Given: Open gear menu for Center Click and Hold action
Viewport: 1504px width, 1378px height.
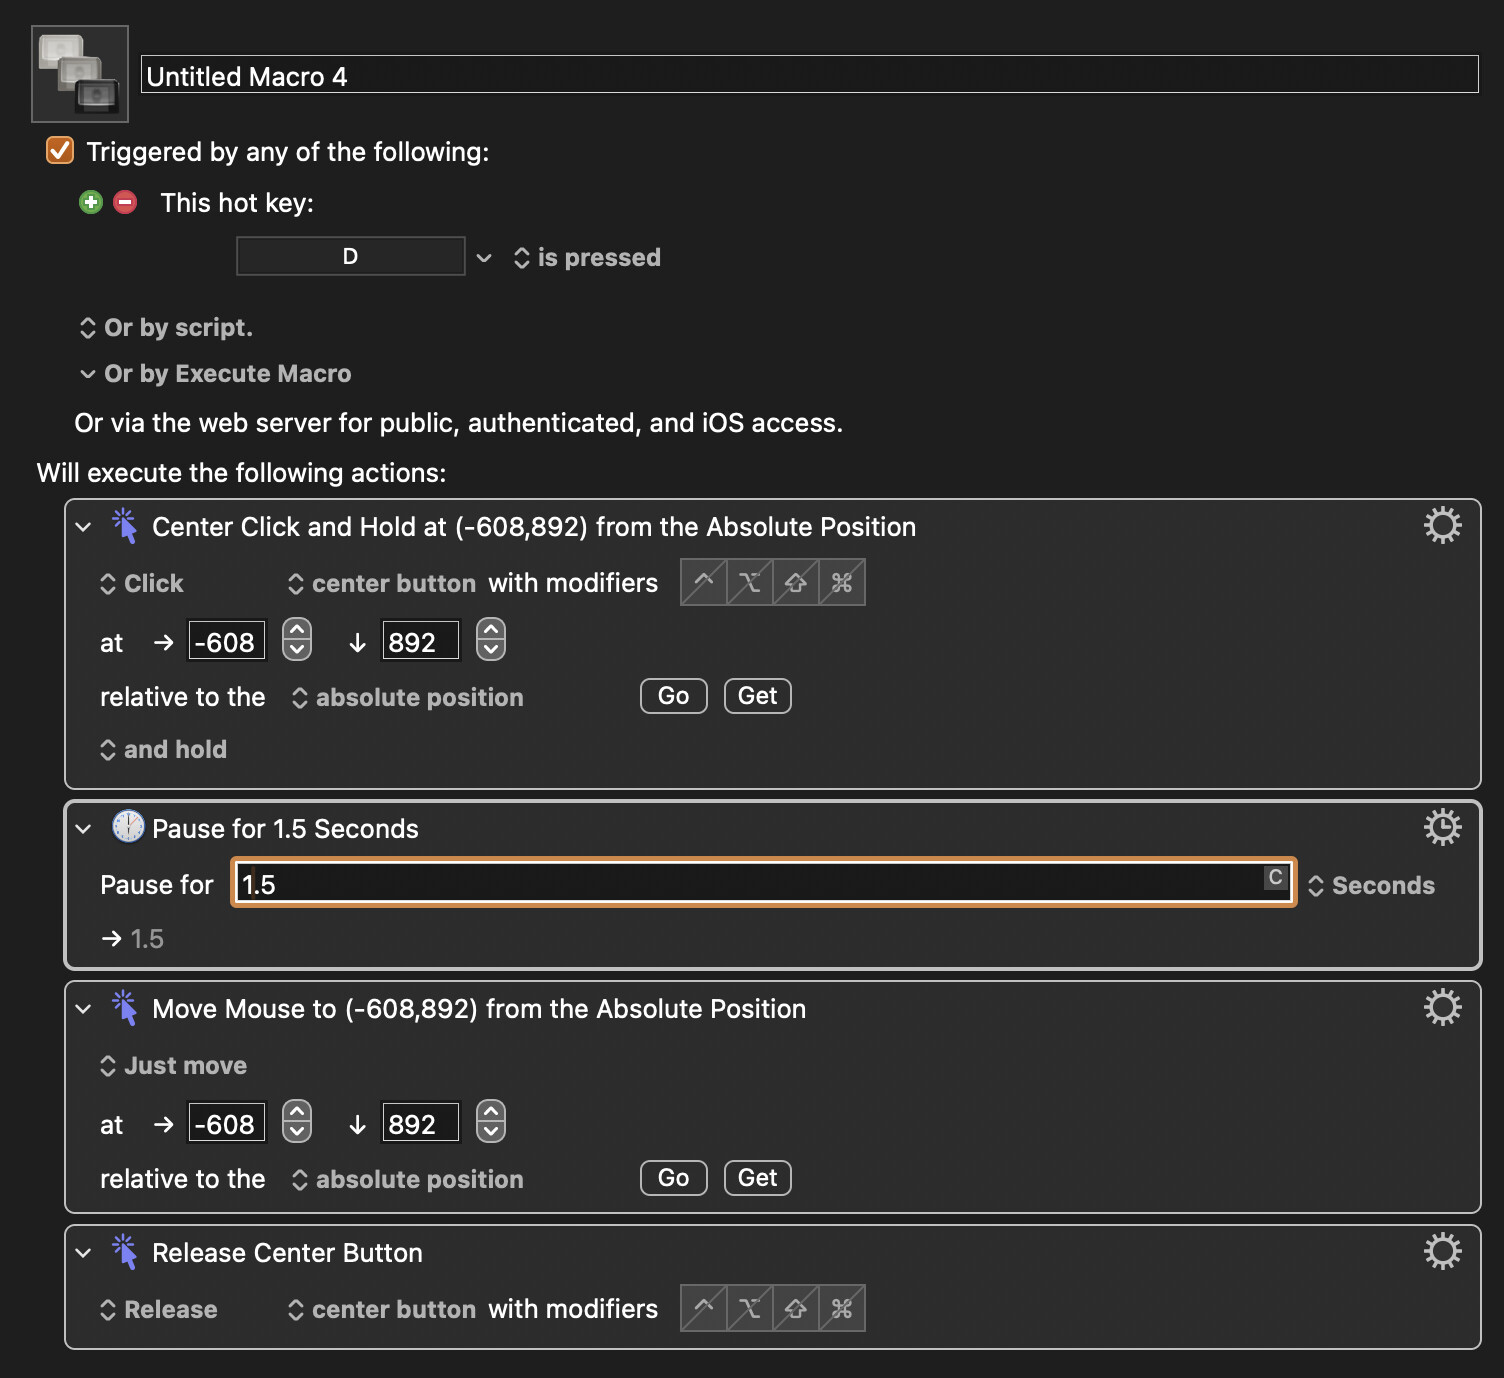Looking at the screenshot, I should pyautogui.click(x=1442, y=525).
